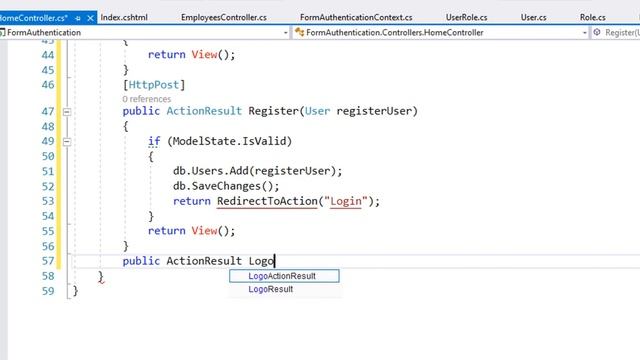Collapse the if block at line 49
Image resolution: width=640 pixels, height=360 pixels.
point(67,142)
